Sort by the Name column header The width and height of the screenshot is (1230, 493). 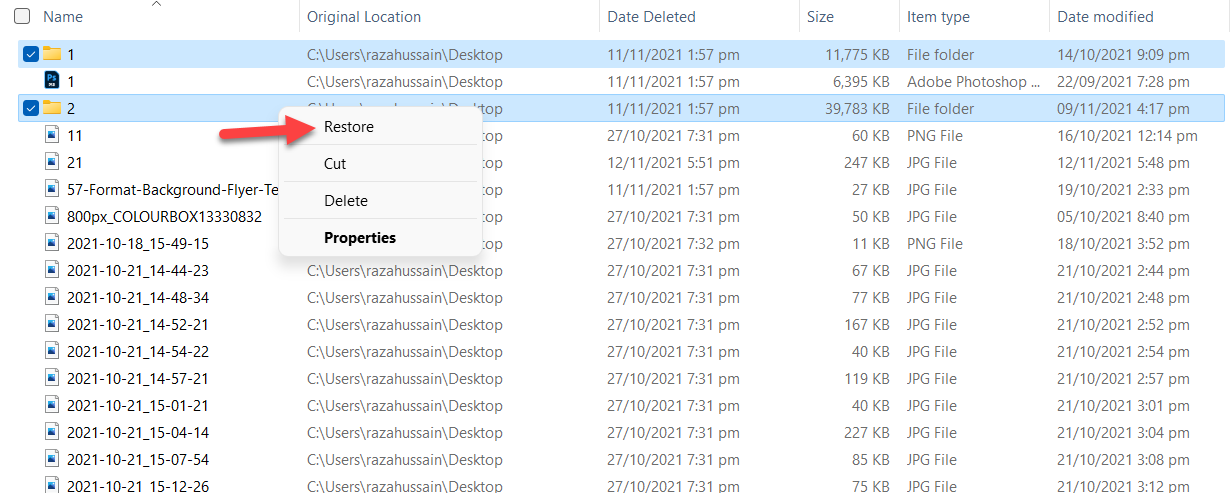pos(63,17)
